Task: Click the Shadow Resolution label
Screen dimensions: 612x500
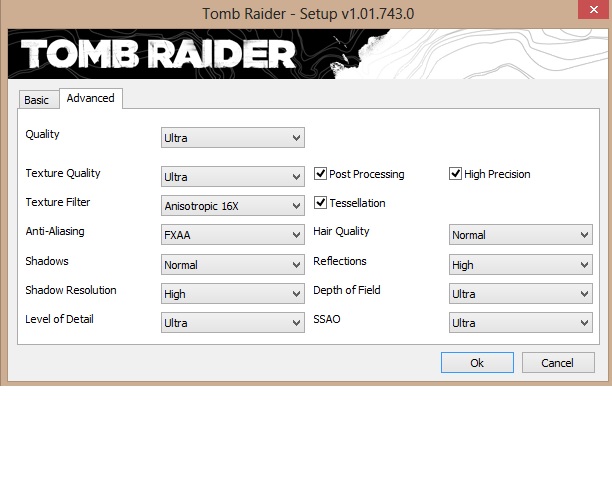Action: coord(71,290)
